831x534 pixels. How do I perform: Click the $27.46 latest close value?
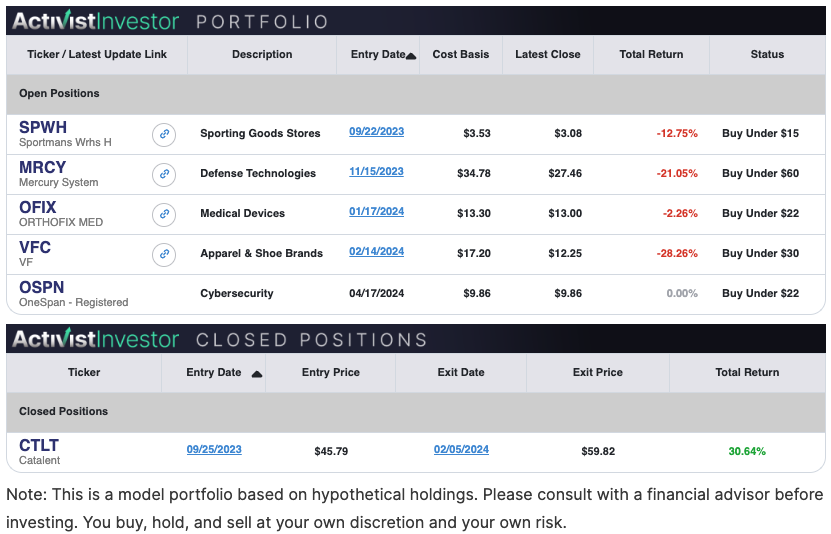(565, 173)
